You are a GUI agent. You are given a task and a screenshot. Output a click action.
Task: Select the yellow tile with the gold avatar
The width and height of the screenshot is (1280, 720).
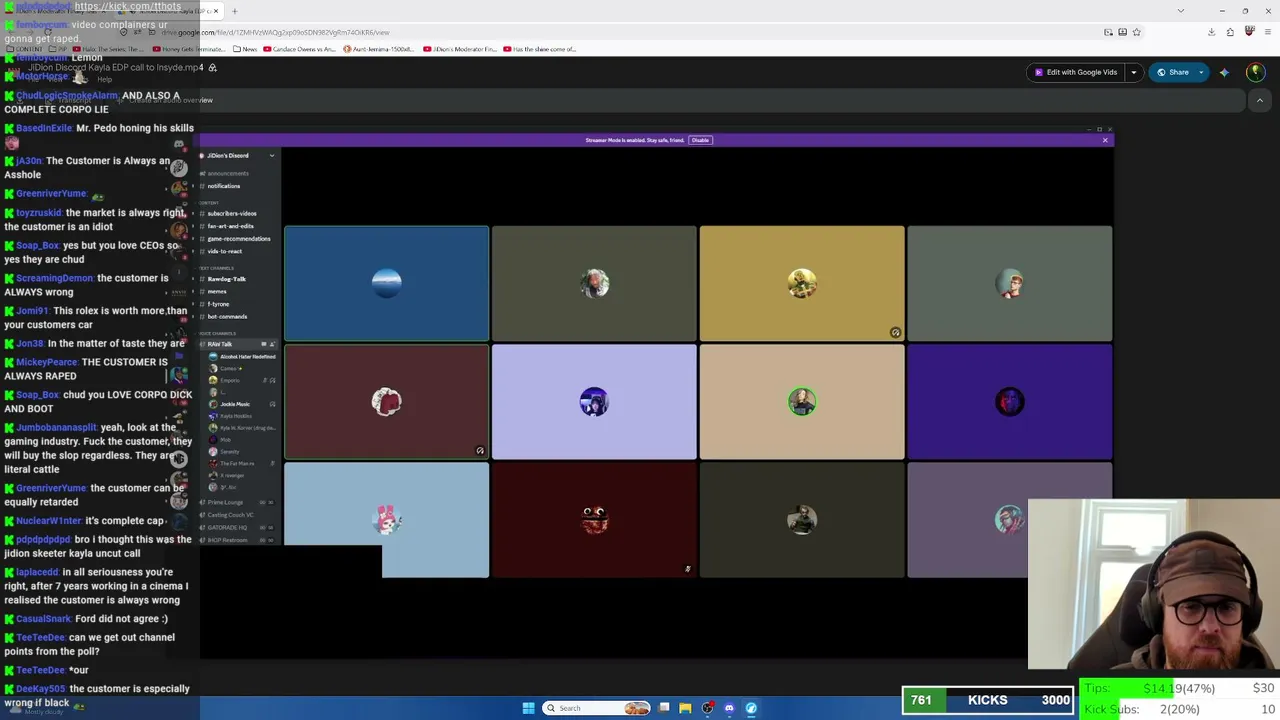coord(802,283)
